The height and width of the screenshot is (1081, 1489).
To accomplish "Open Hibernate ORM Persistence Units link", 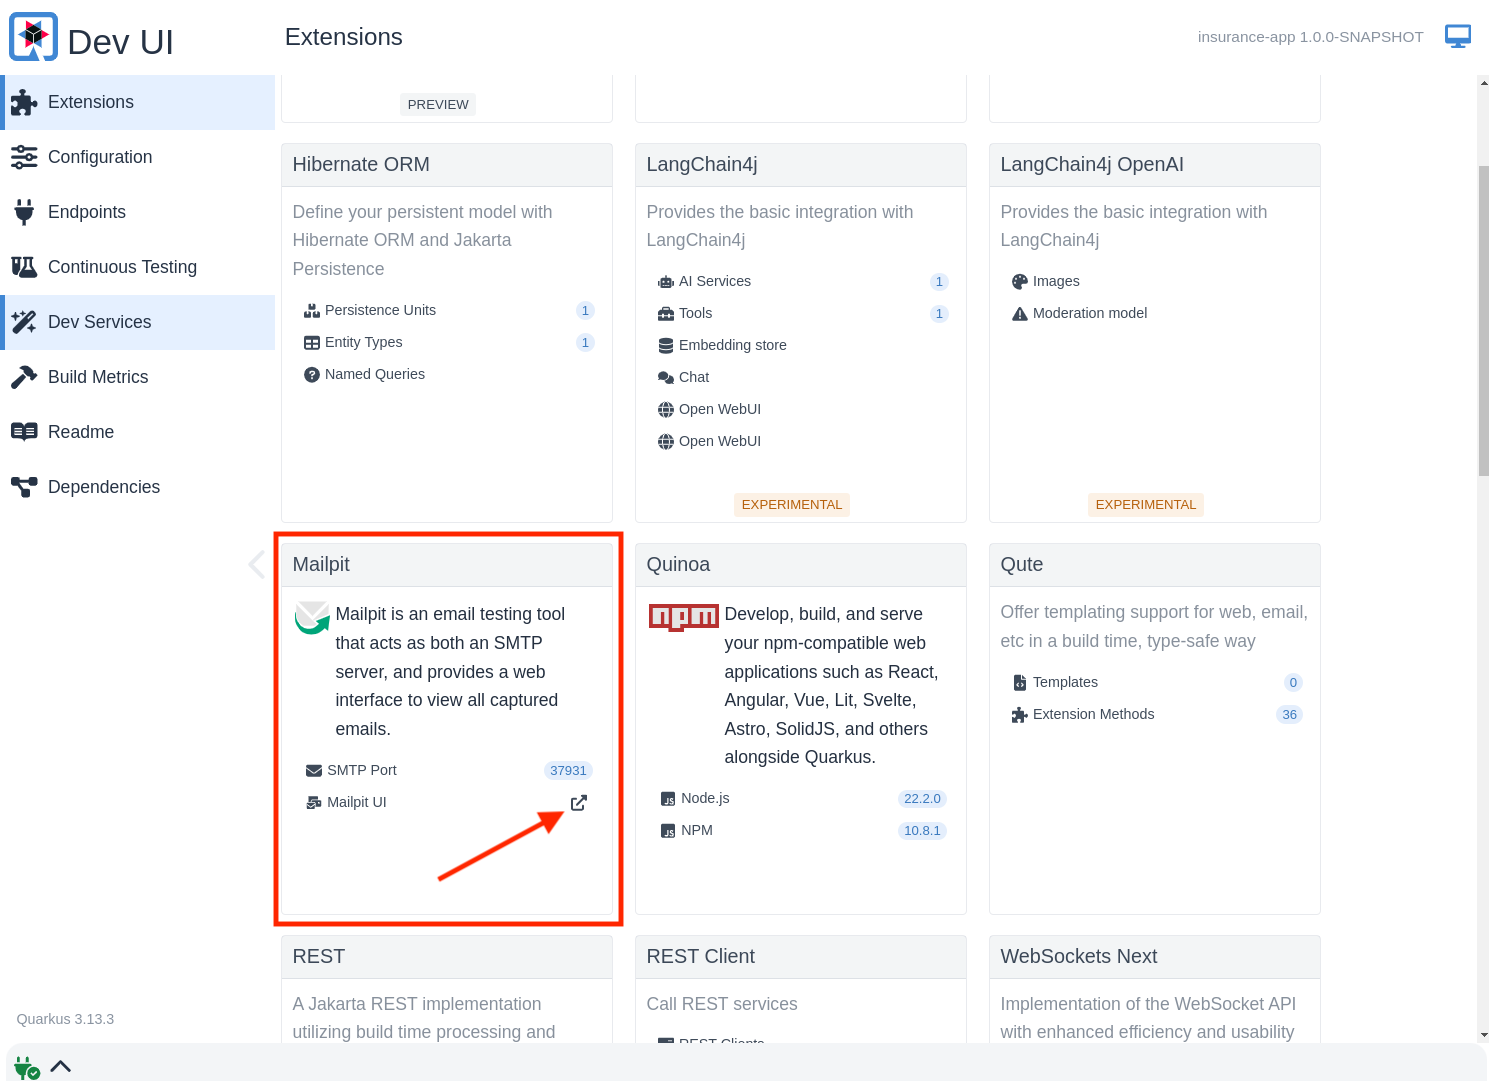I will 380,311.
